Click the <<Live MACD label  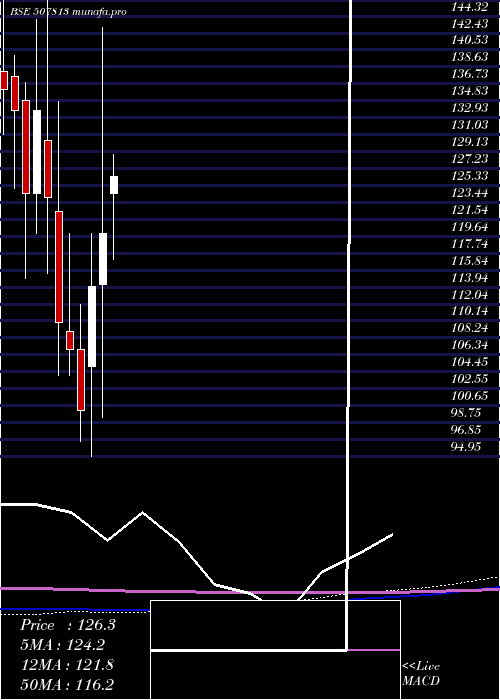click(421, 674)
